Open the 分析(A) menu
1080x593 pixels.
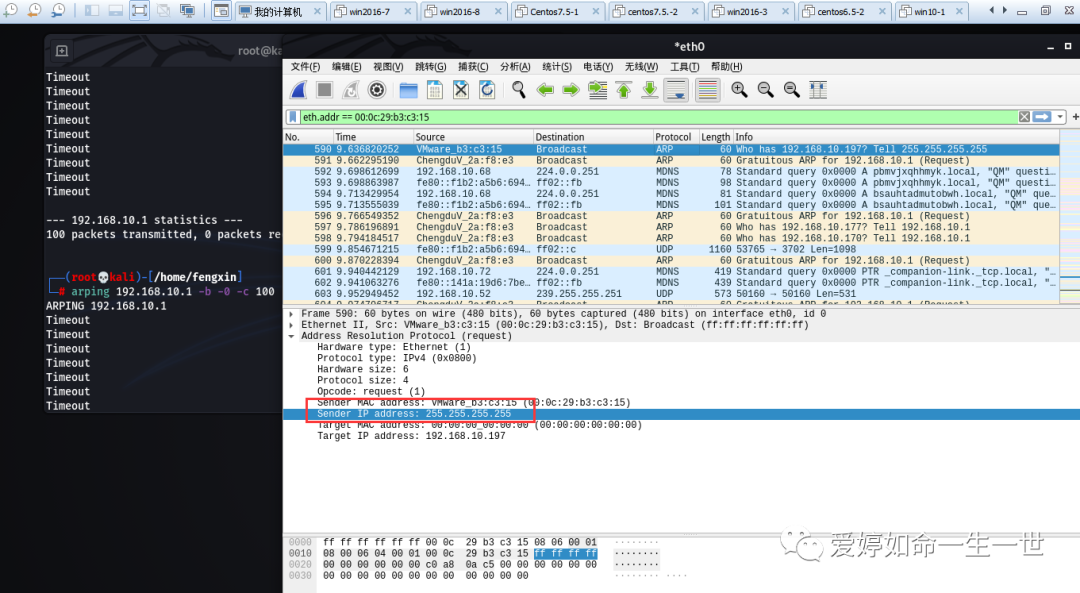515,67
